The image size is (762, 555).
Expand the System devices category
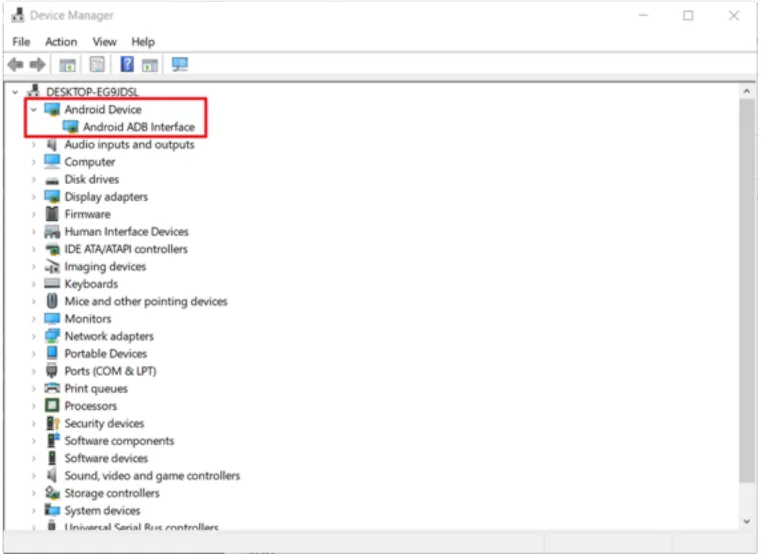34,511
